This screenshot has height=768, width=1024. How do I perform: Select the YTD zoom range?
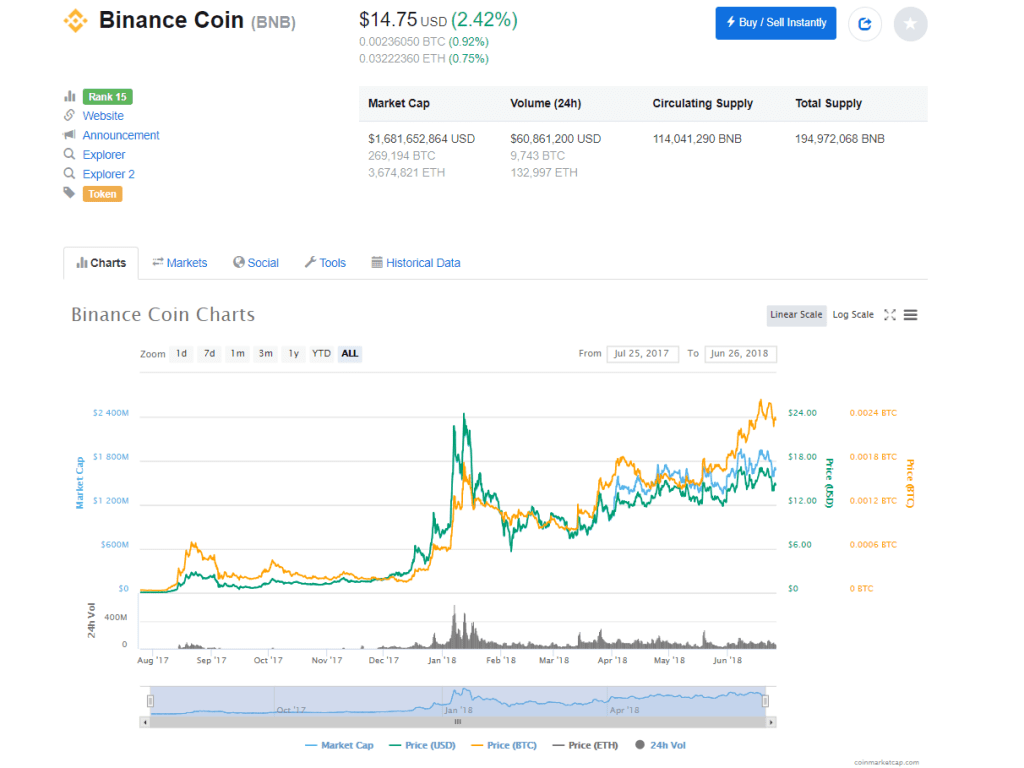(321, 354)
